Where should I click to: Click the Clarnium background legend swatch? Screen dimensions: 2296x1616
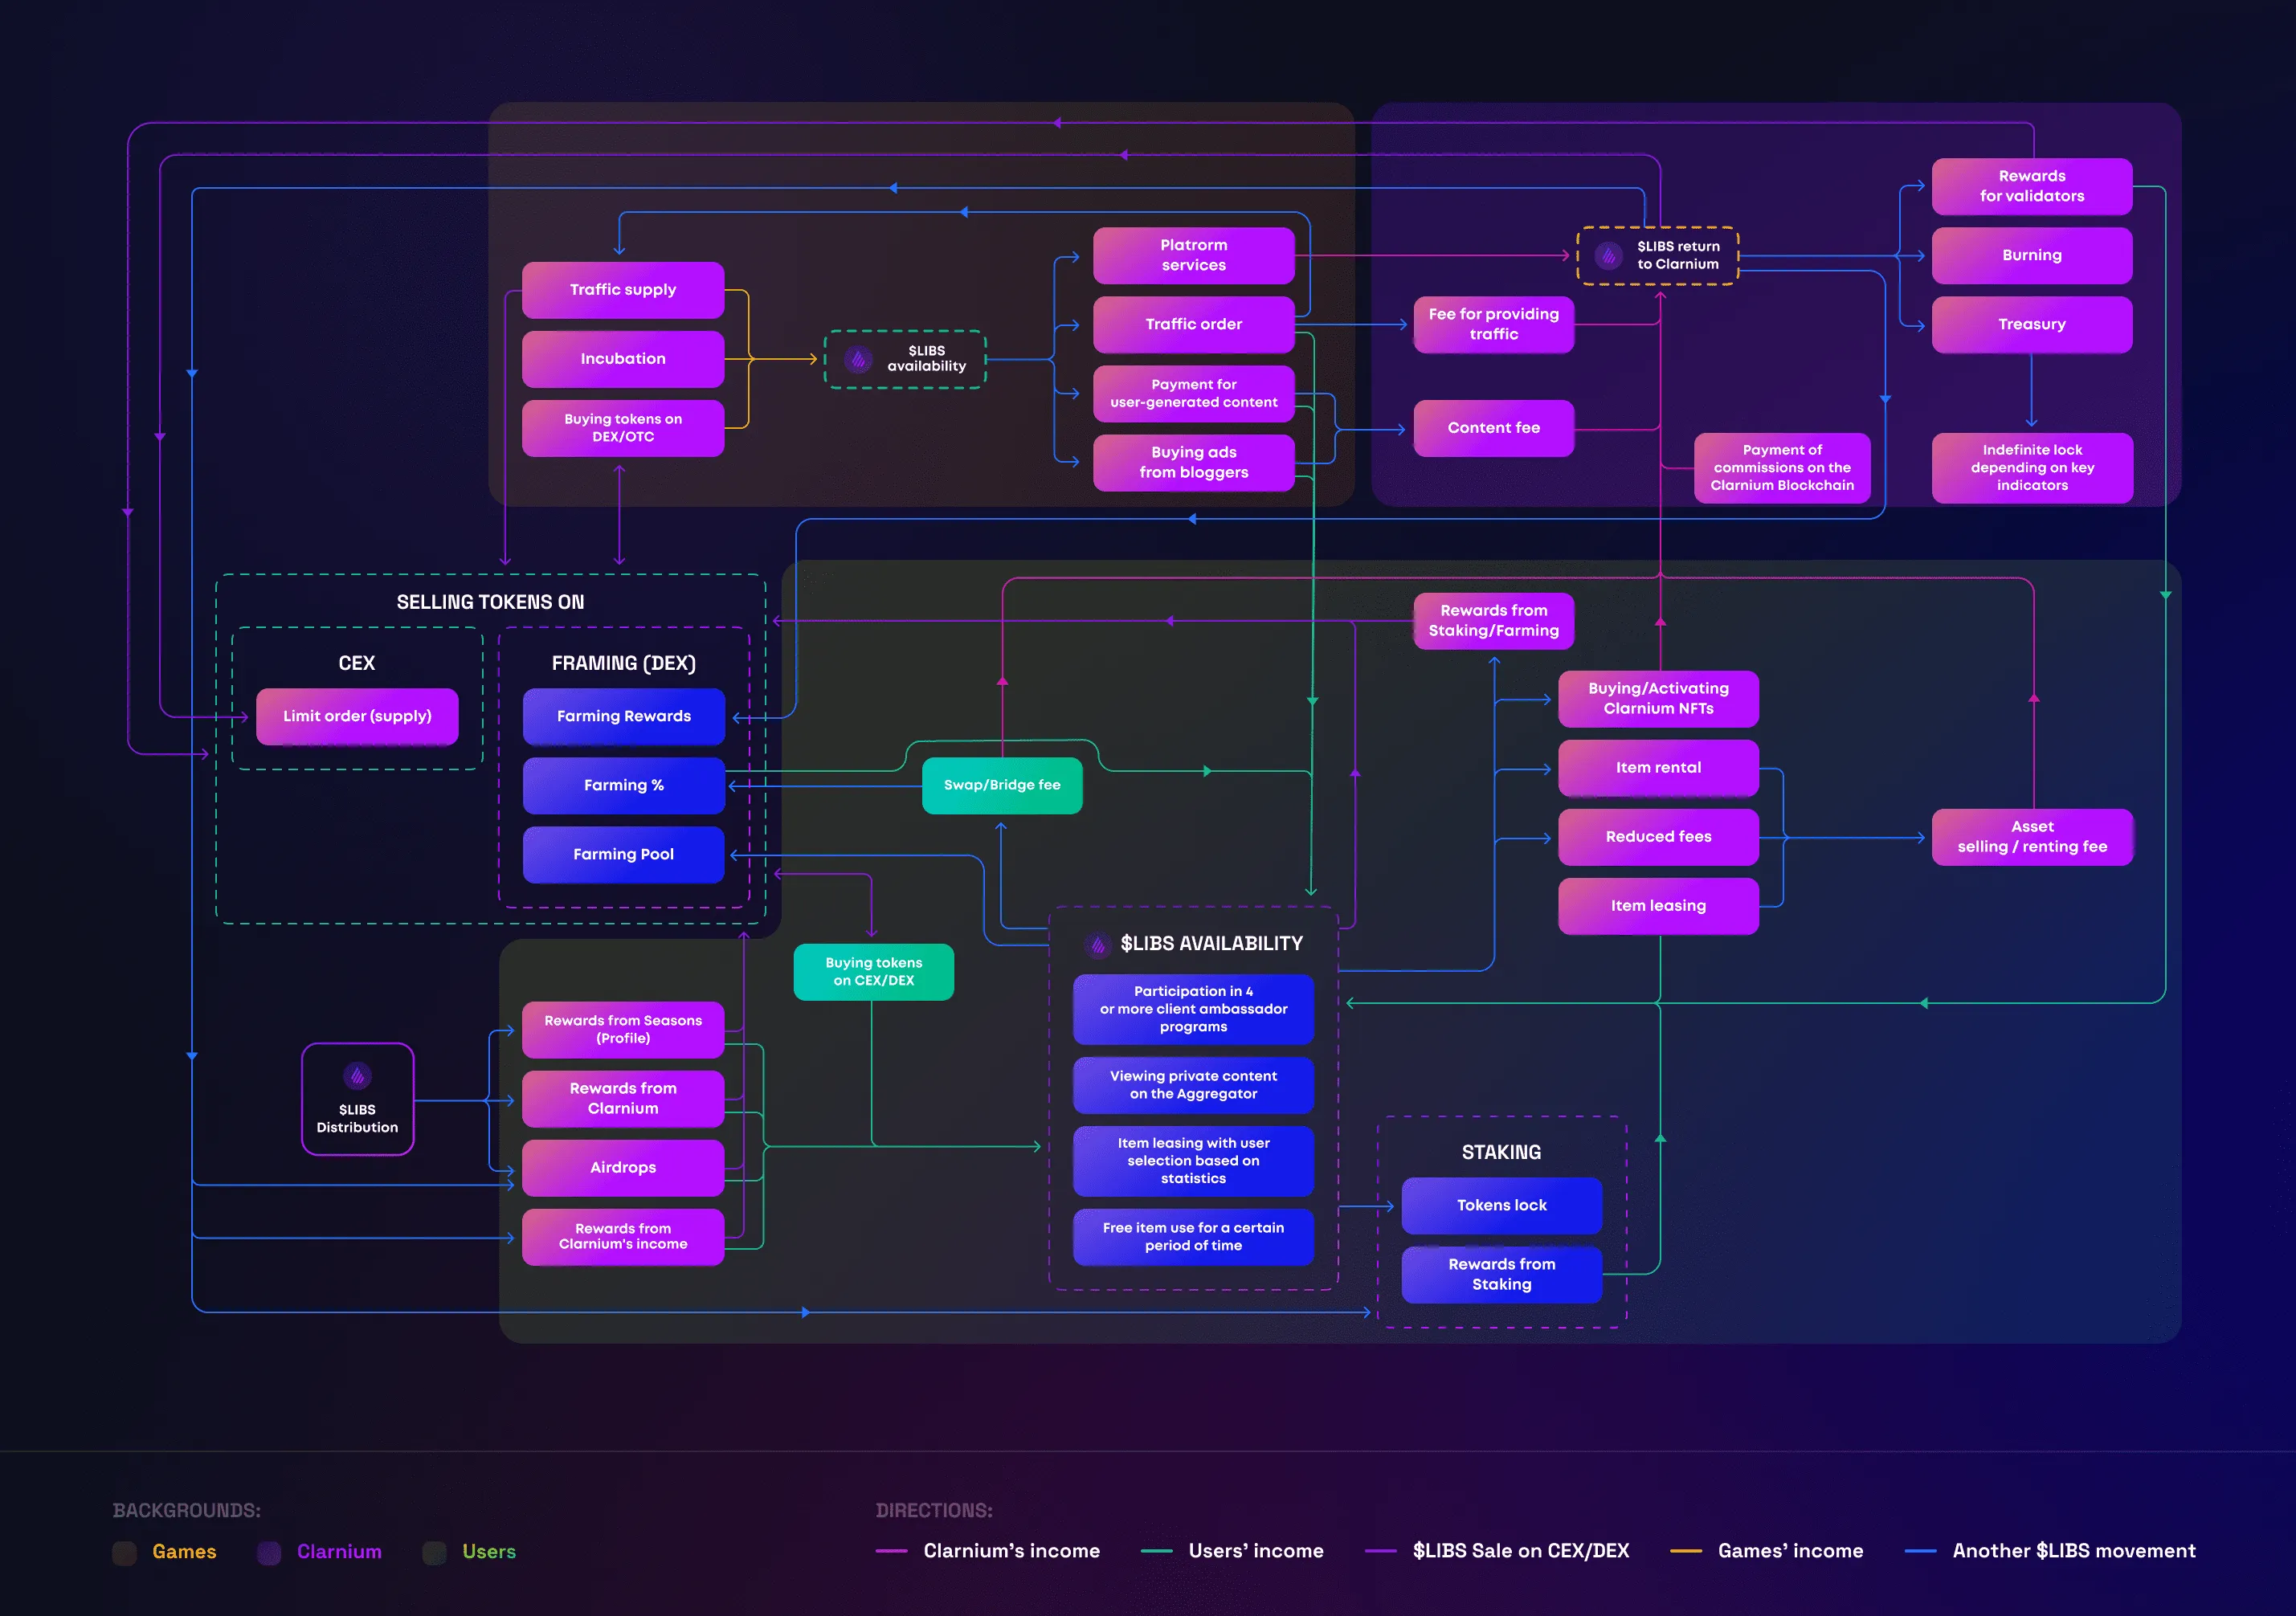pos(269,1552)
